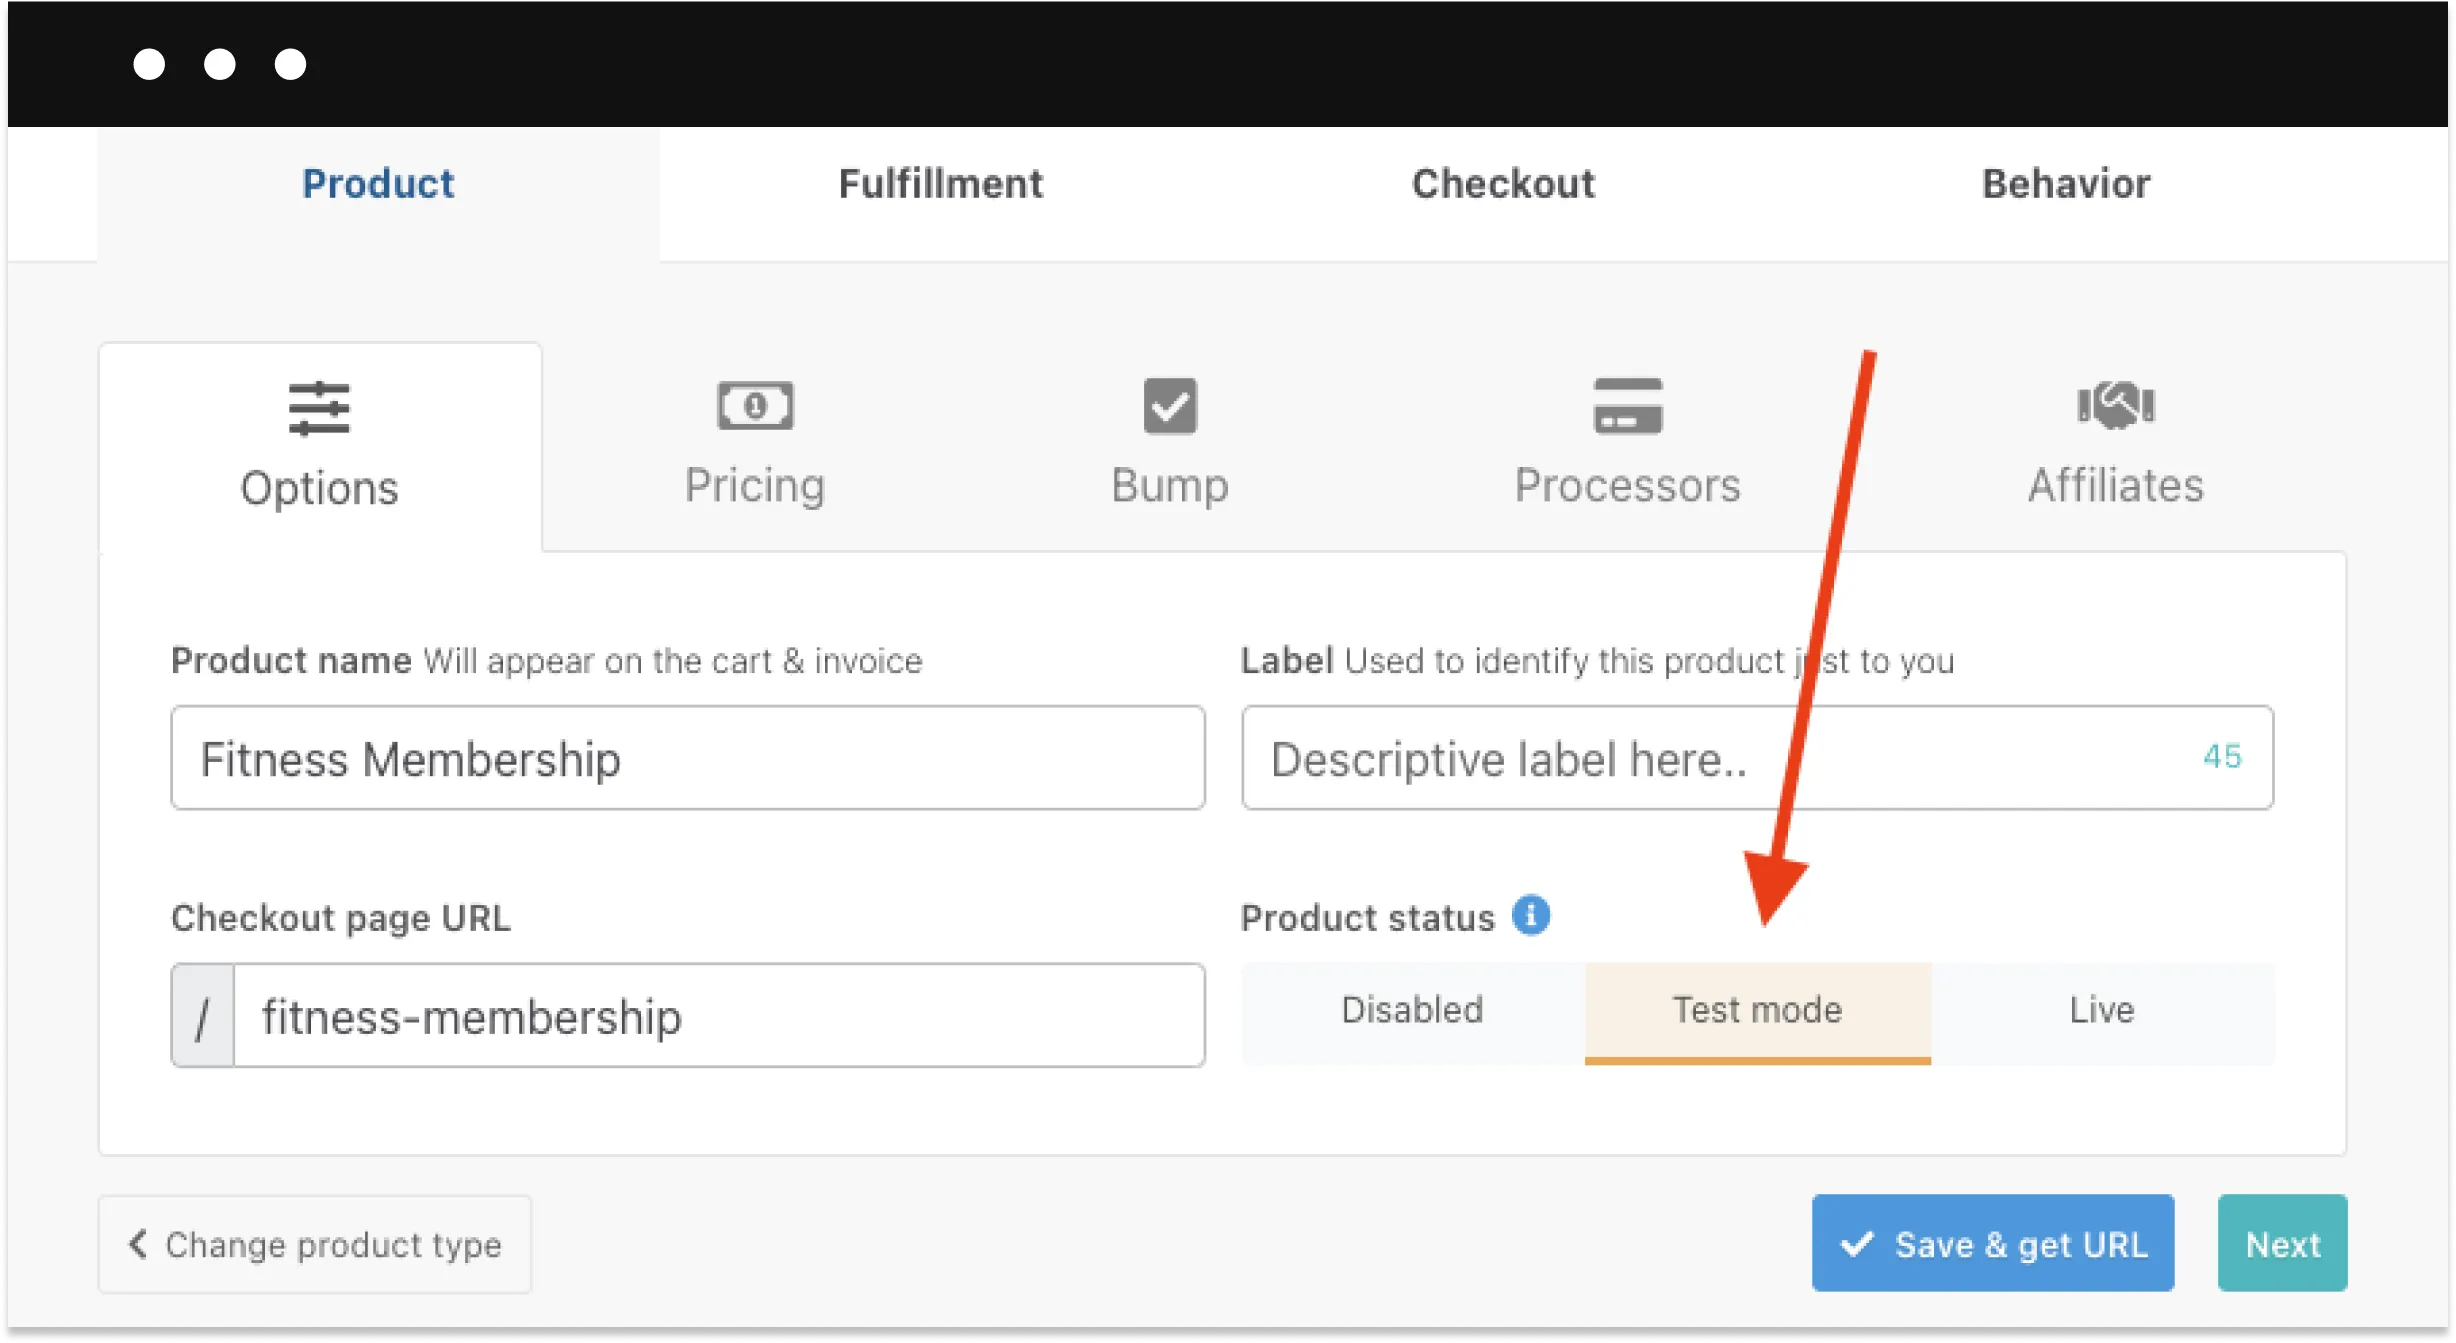Click 'Will appear on the cart & invoice' text
Image resolution: width=2456 pixels, height=1343 pixels.
[673, 662]
